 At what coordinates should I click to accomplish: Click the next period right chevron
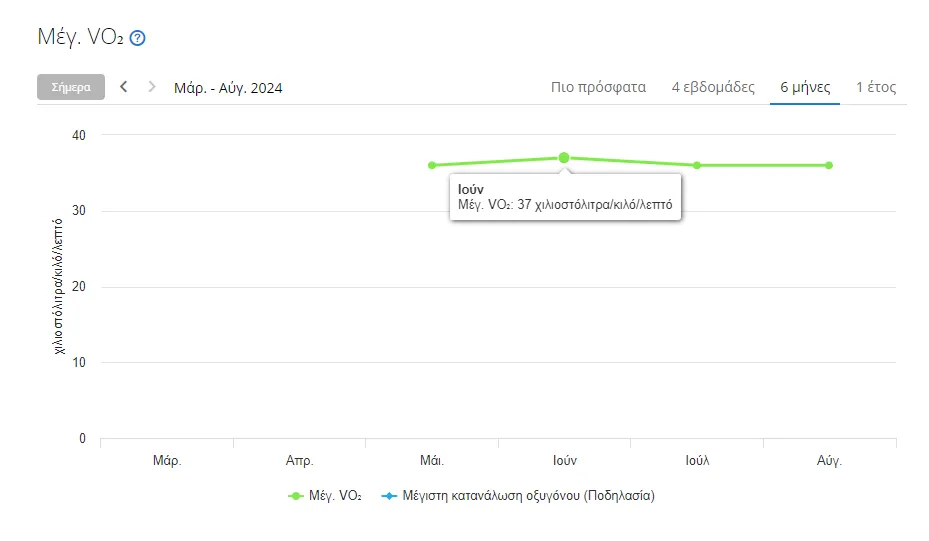click(152, 87)
